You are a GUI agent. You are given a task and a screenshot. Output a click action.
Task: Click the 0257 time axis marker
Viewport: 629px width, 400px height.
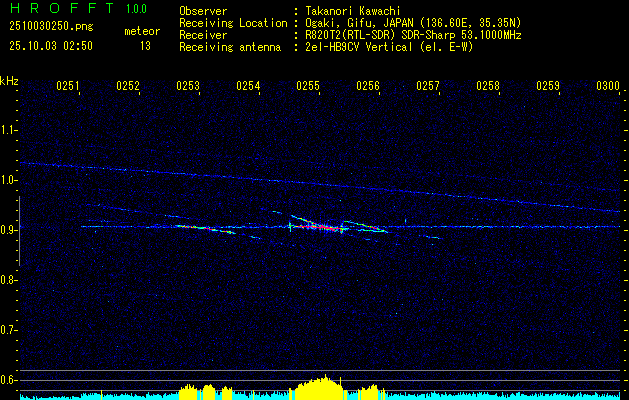(428, 86)
